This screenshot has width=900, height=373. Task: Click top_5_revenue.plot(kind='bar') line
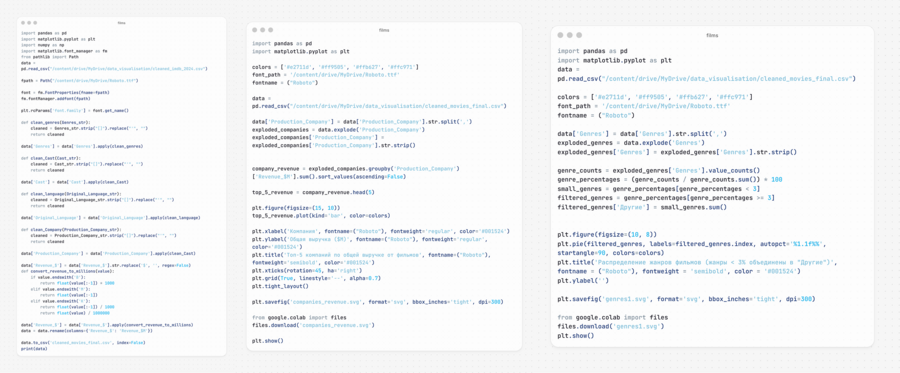click(x=321, y=216)
